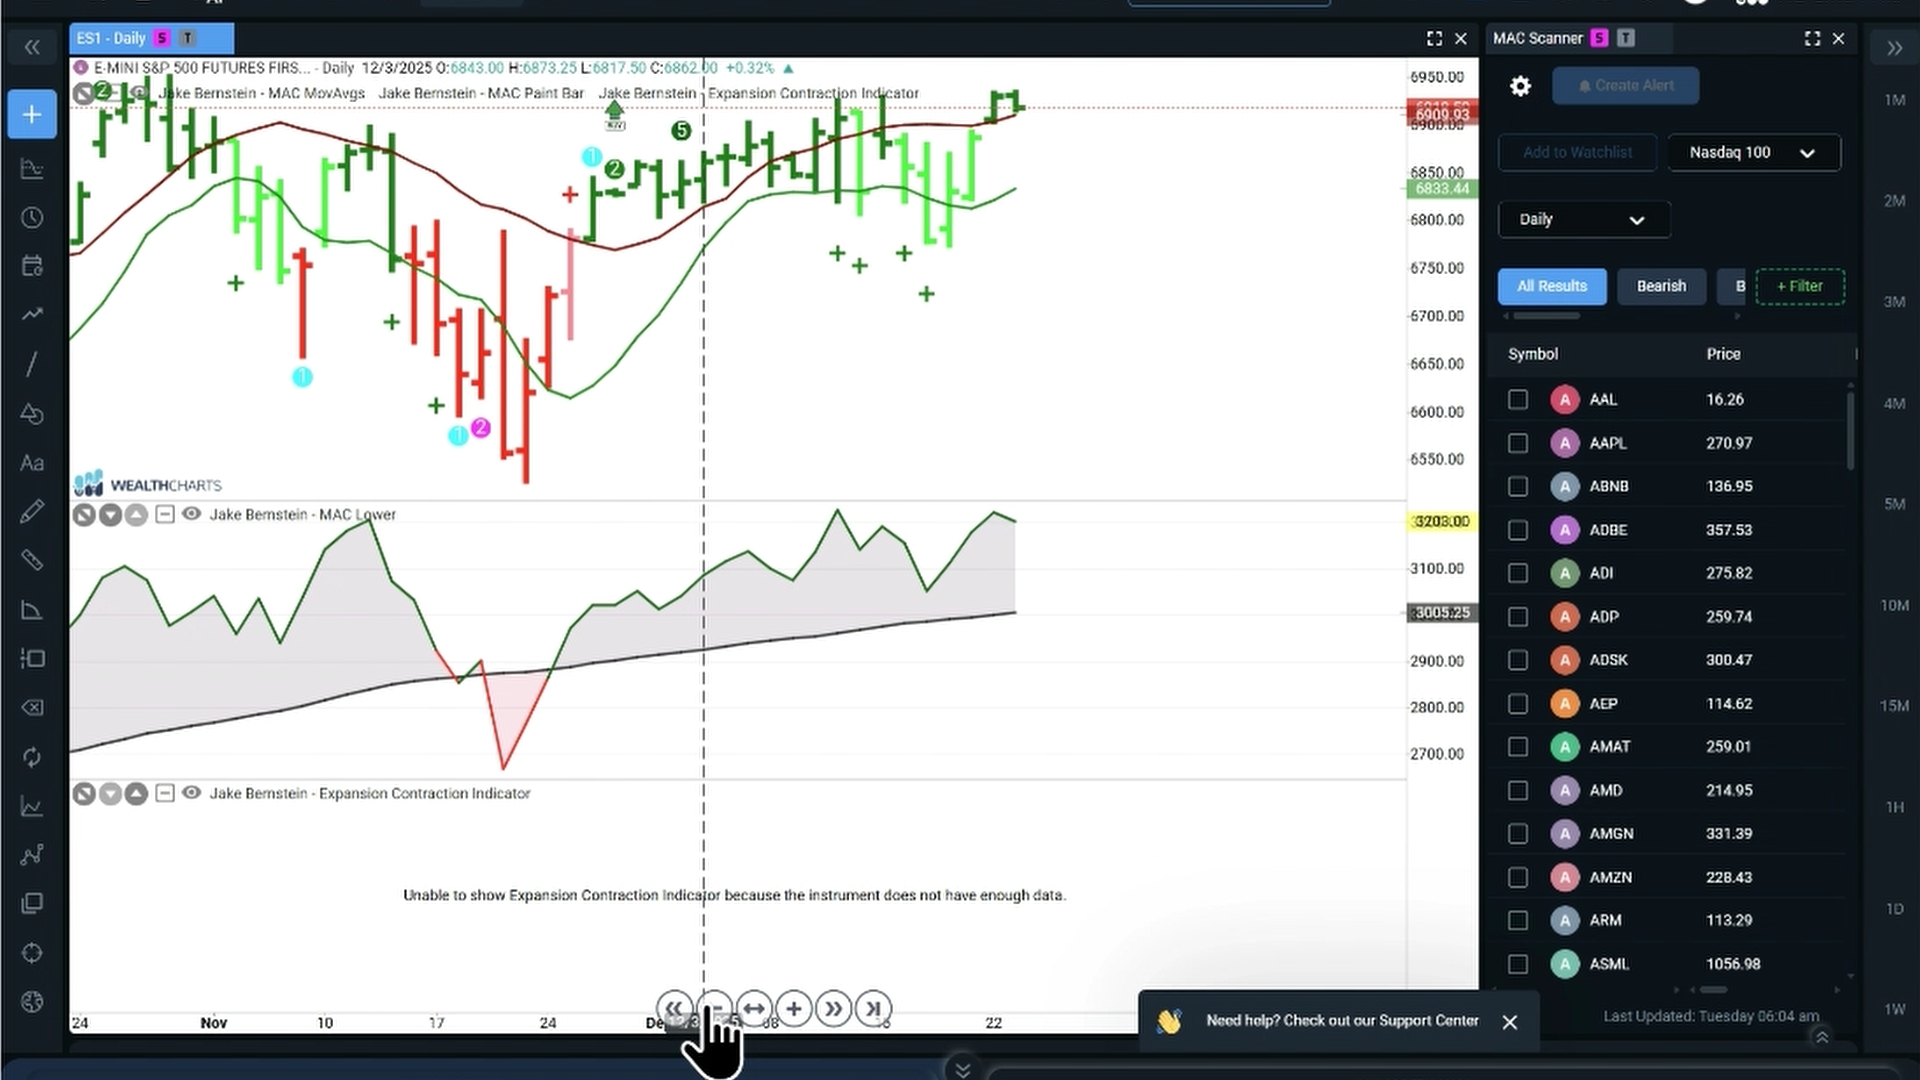
Task: Maximize the MAC Scanner panel
Action: point(1812,38)
